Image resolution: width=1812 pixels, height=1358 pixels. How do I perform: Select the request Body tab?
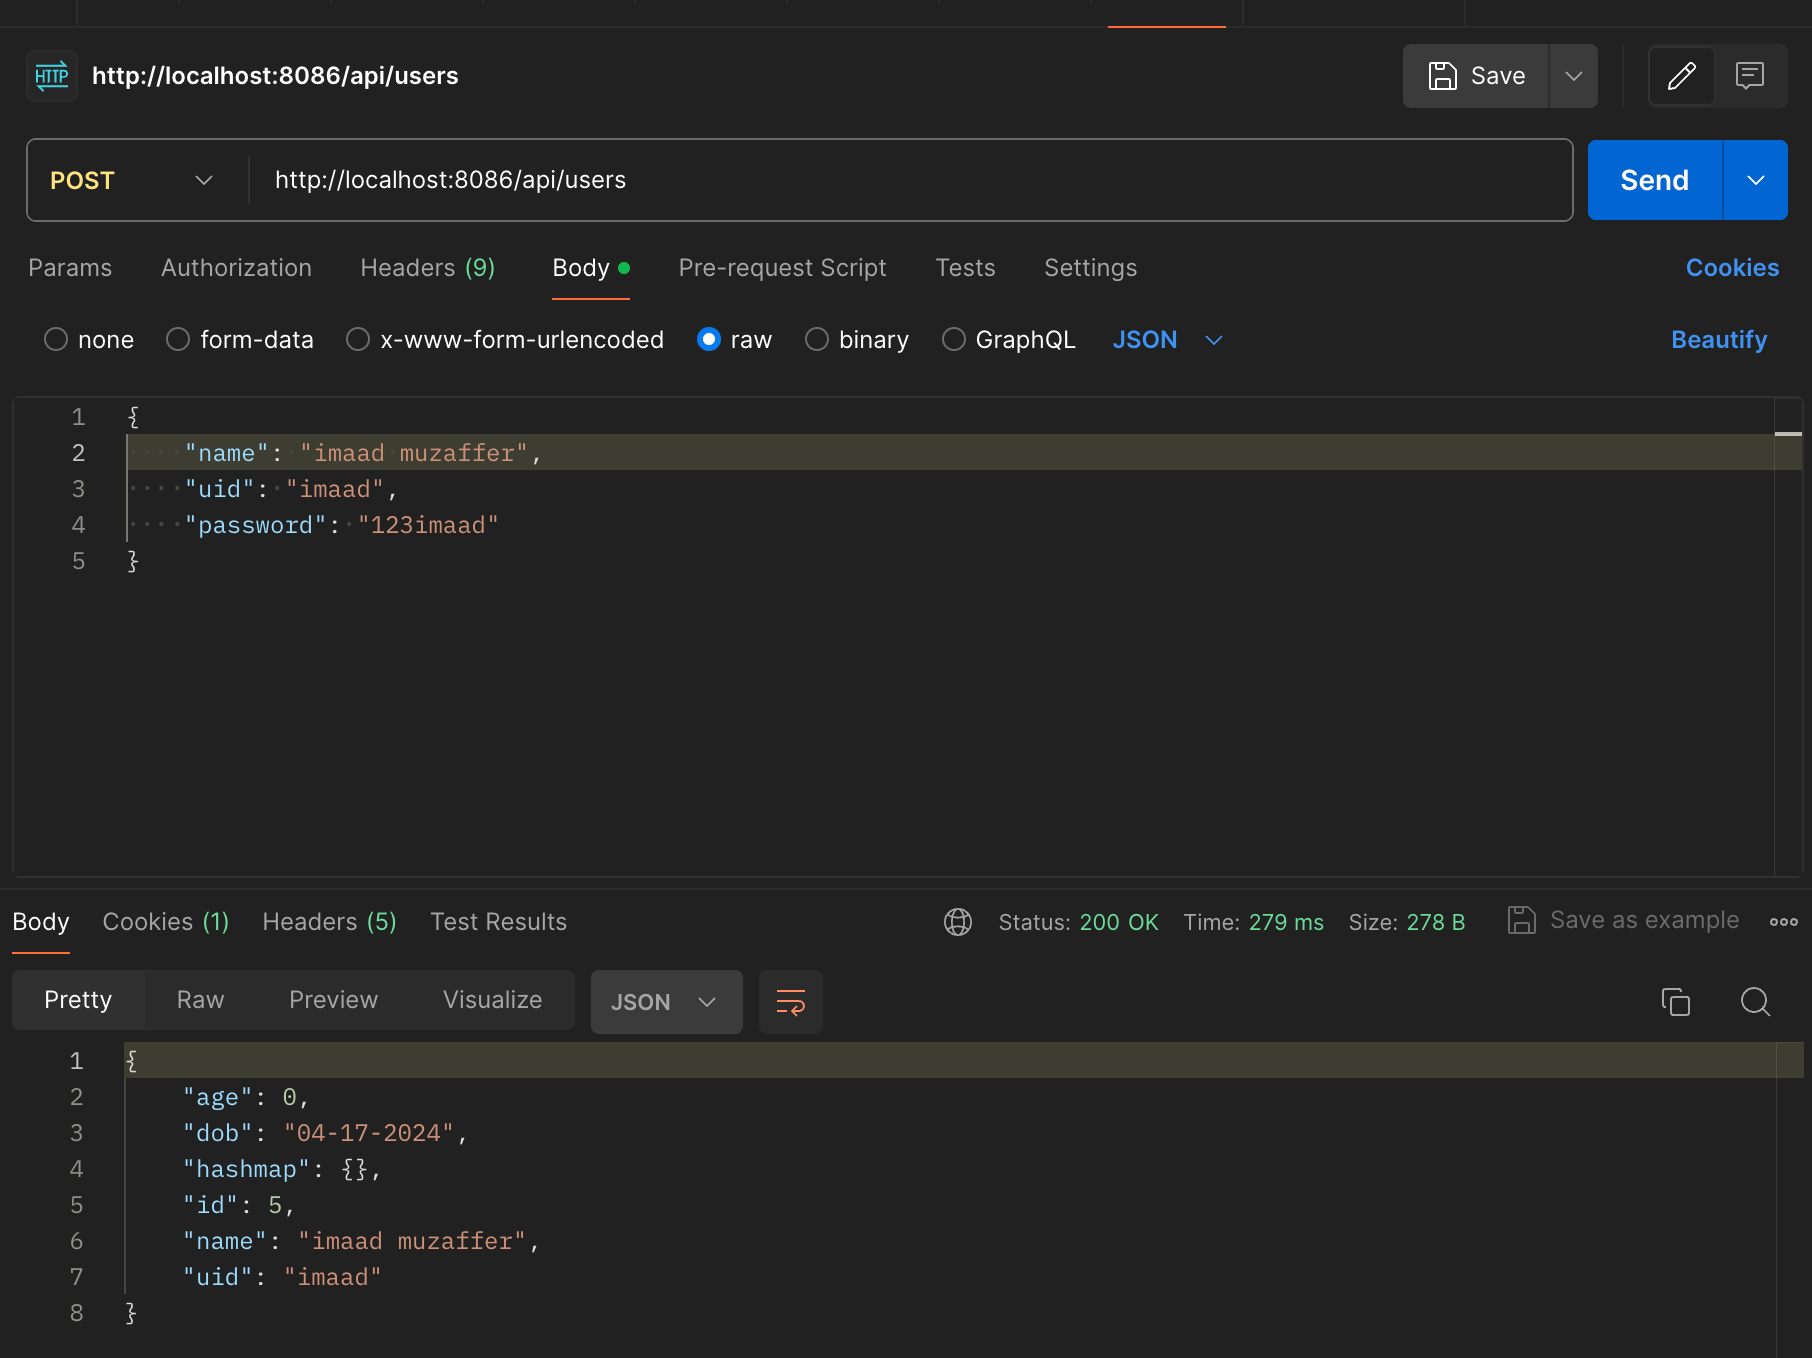pos(591,268)
